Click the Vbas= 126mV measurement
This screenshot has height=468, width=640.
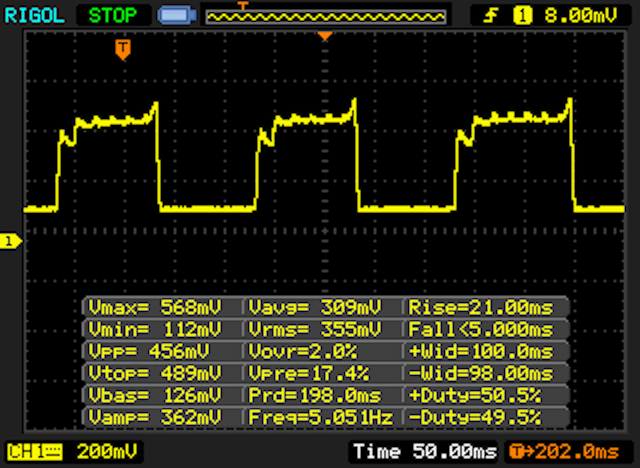pyautogui.click(x=155, y=395)
